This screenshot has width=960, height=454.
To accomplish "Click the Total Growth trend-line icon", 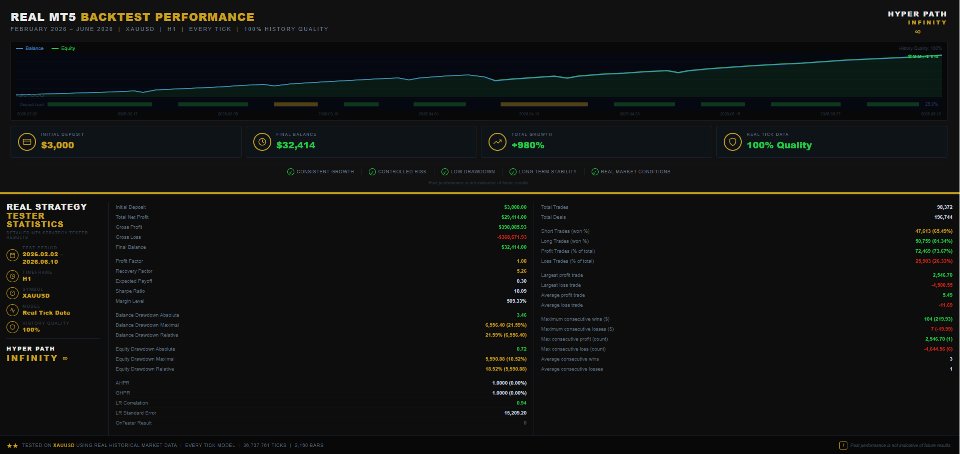I will [x=497, y=142].
